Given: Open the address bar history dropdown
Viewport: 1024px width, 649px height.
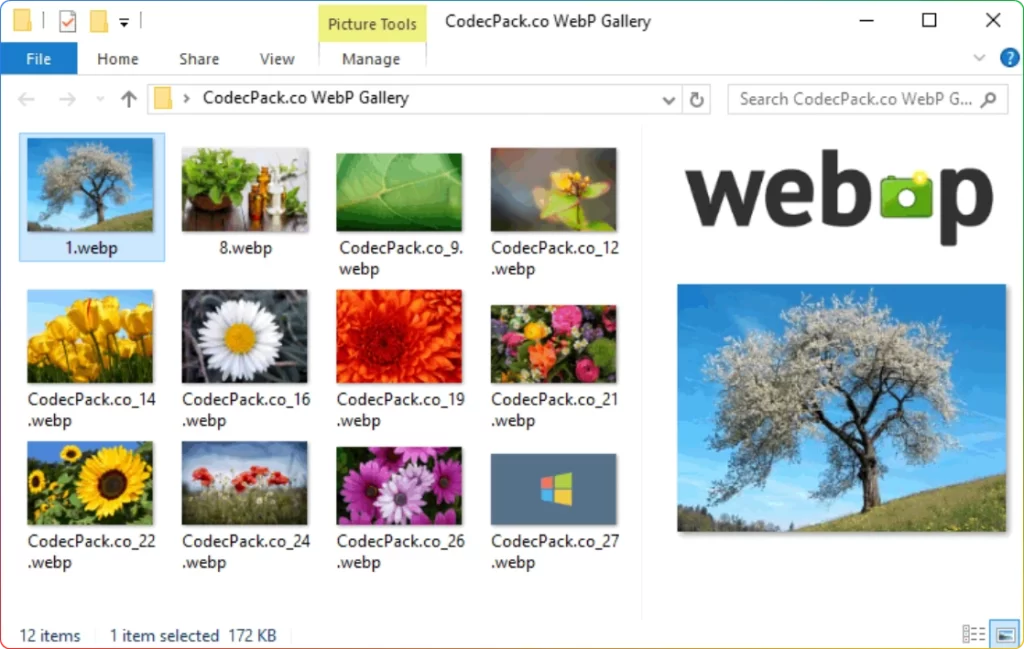Looking at the screenshot, I should point(668,100).
